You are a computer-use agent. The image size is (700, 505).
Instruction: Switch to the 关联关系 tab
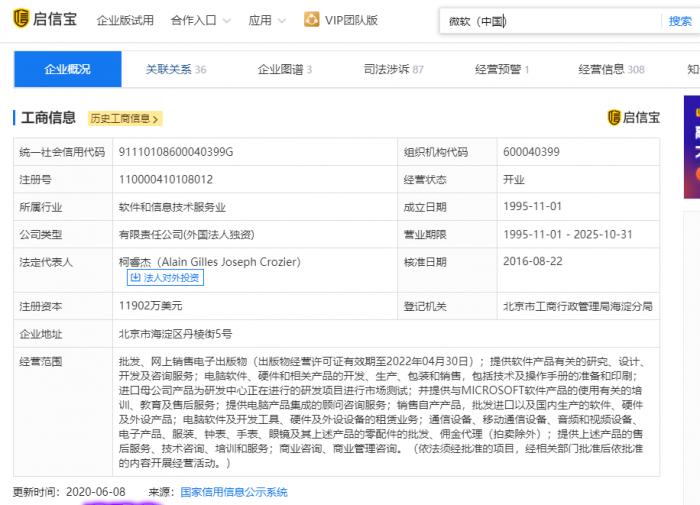pos(176,69)
